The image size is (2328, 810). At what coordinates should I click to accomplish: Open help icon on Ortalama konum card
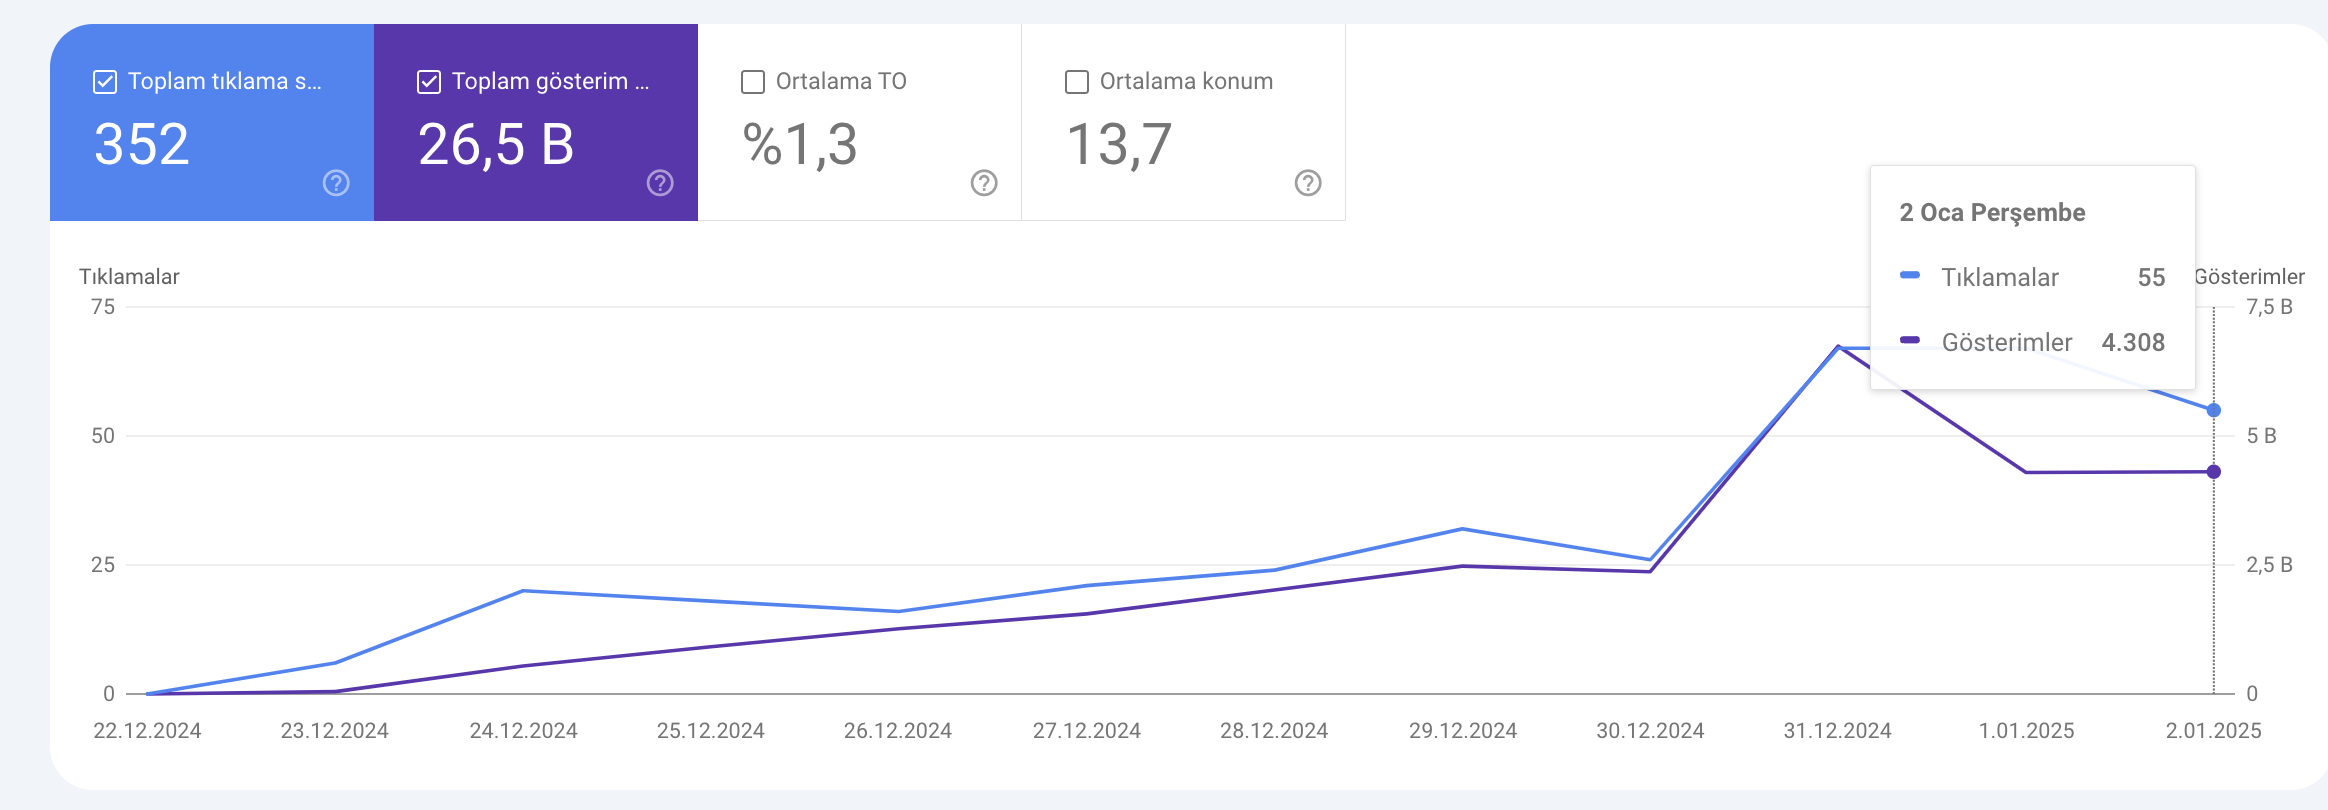pyautogui.click(x=1308, y=183)
